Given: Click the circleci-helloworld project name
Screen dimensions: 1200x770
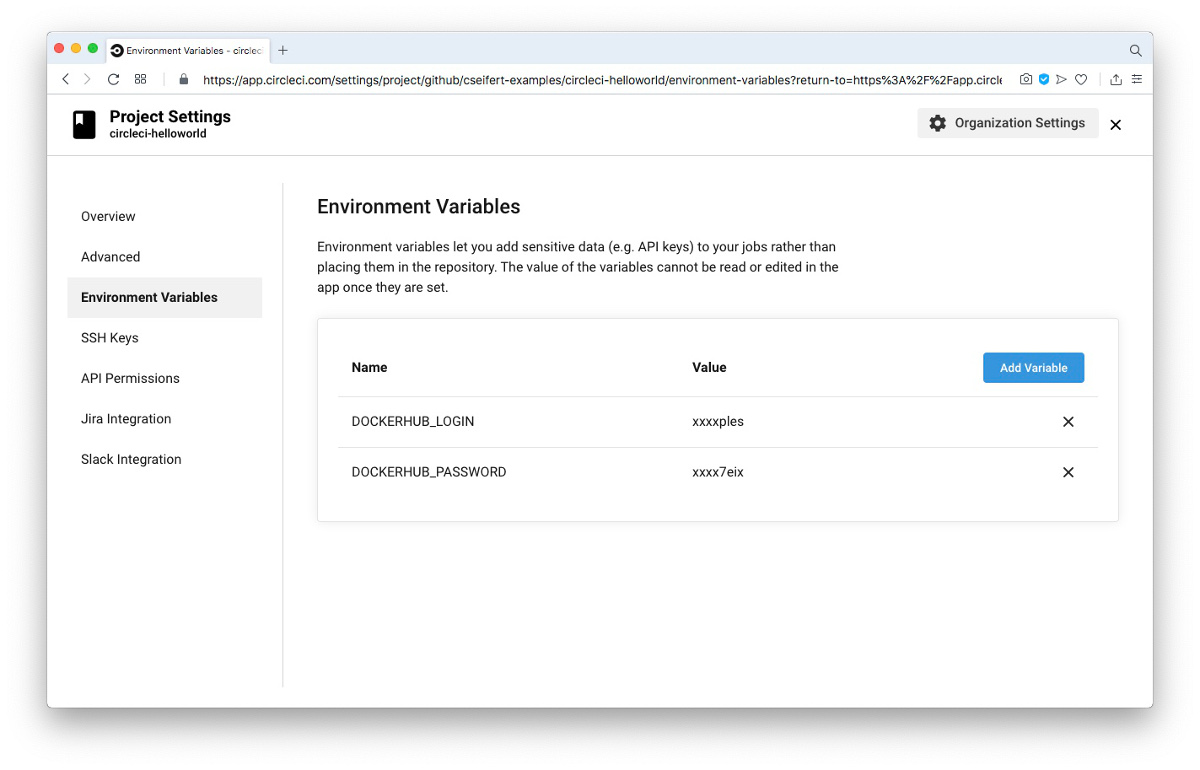Looking at the screenshot, I should pos(158,134).
